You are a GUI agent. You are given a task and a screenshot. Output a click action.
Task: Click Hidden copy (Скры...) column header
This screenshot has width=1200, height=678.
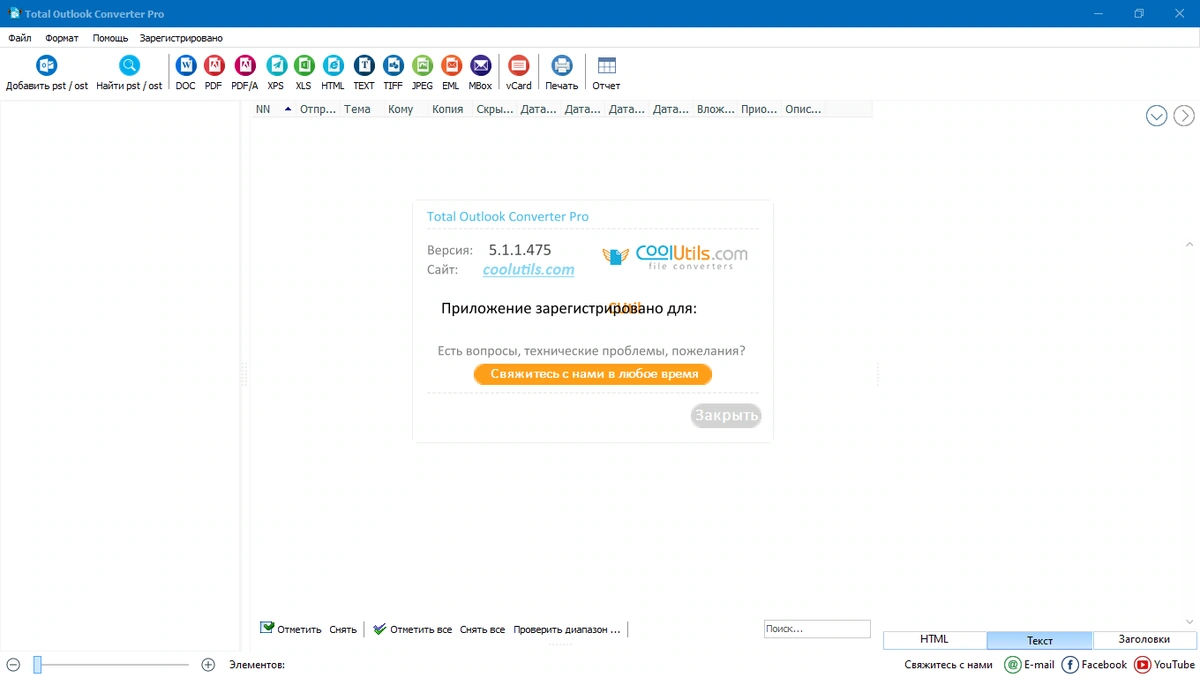pyautogui.click(x=494, y=109)
